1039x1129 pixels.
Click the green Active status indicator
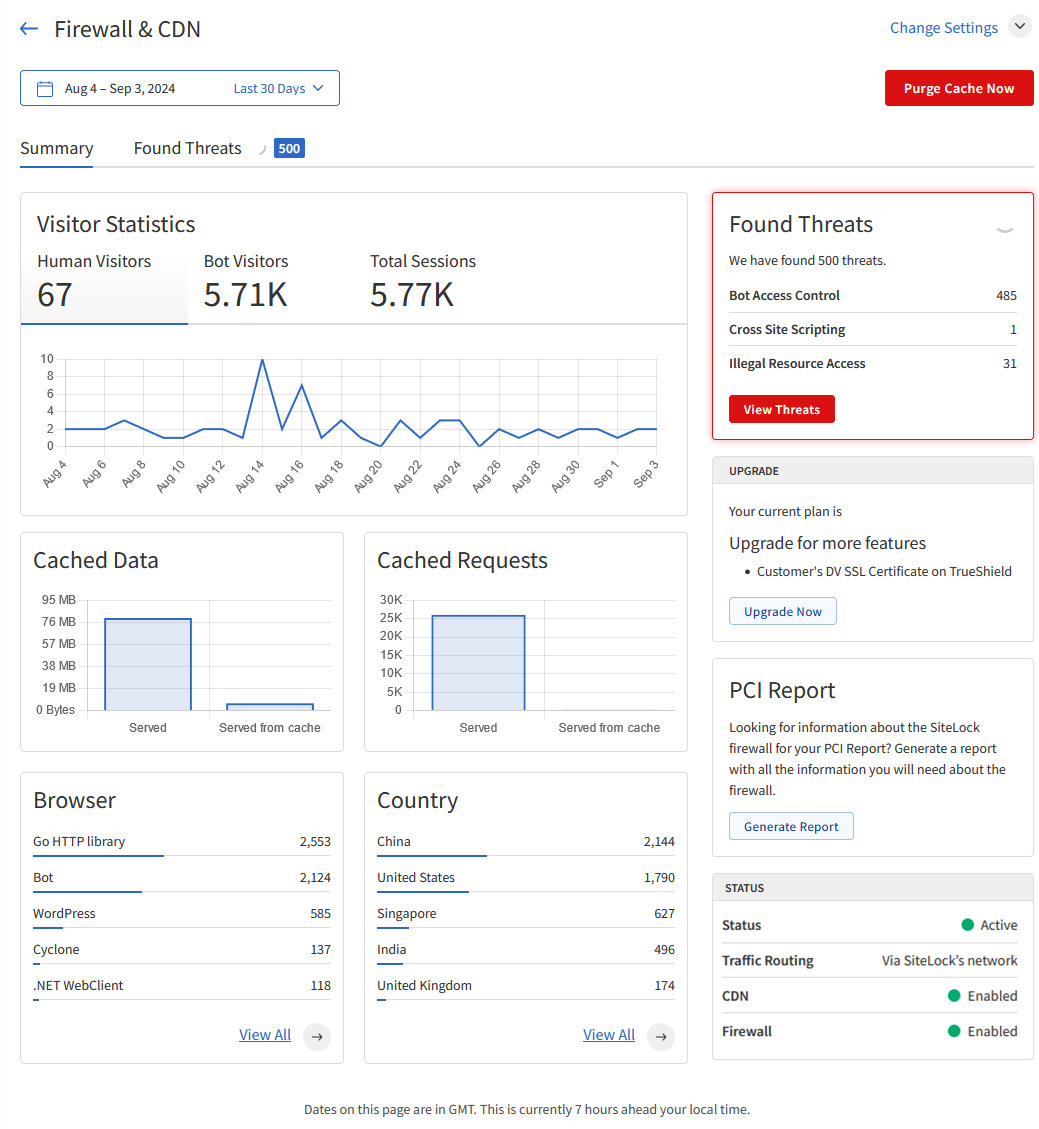pyautogui.click(x=967, y=925)
